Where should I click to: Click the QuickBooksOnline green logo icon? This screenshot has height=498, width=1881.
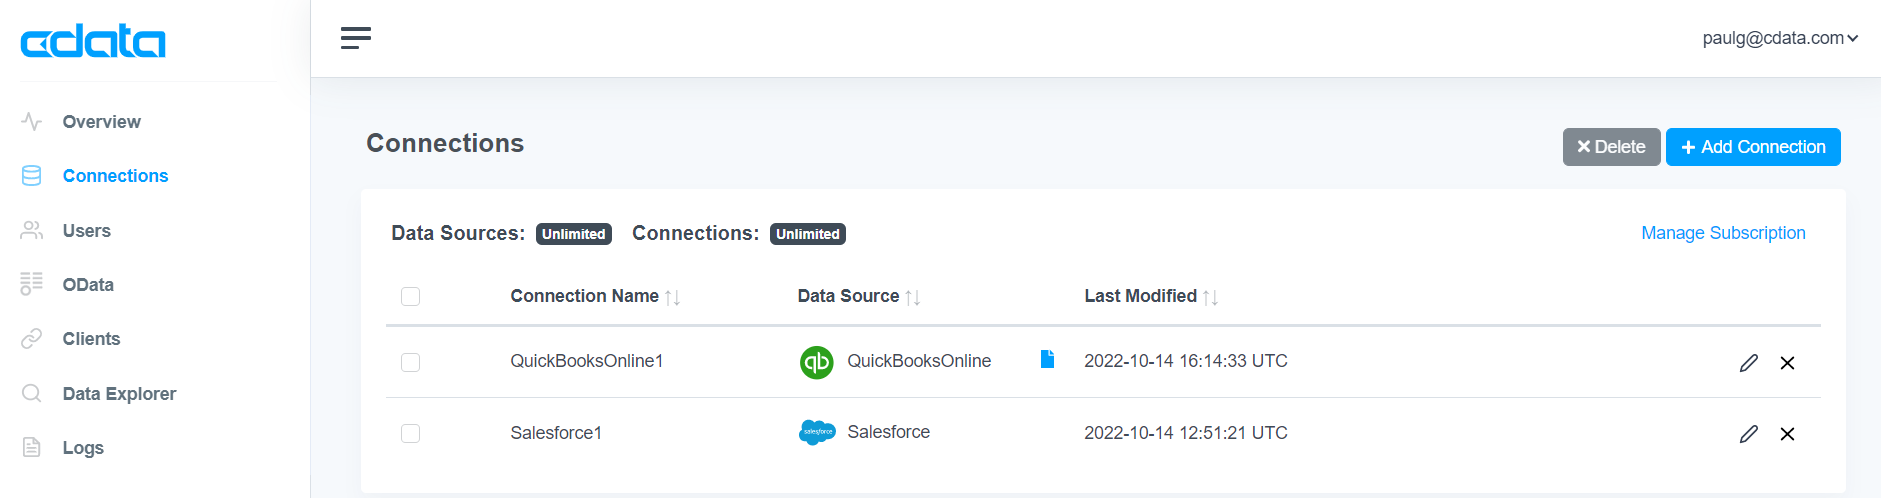coord(817,362)
